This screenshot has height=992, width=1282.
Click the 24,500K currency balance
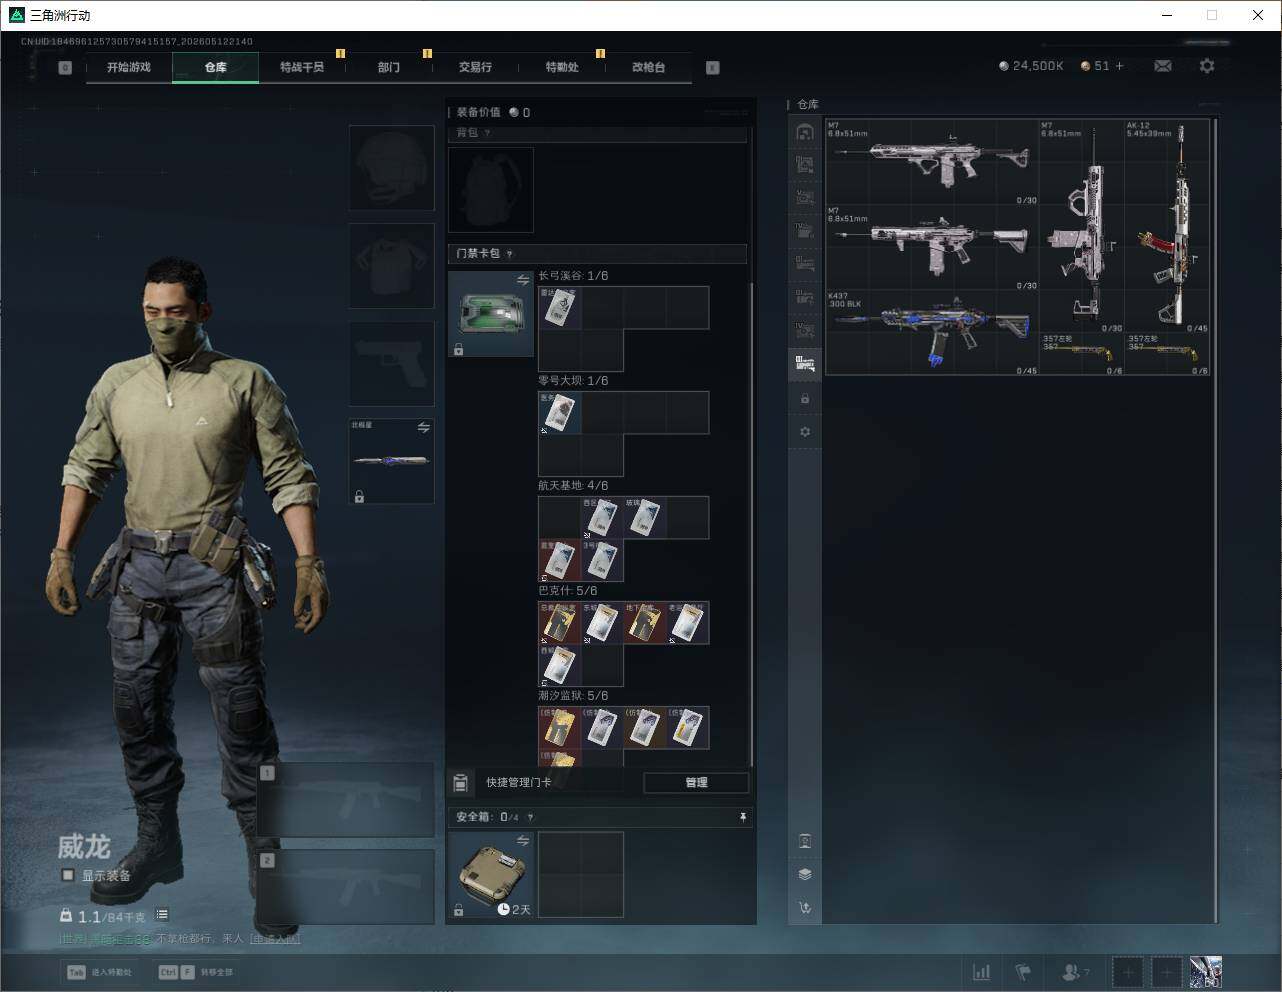[1031, 66]
